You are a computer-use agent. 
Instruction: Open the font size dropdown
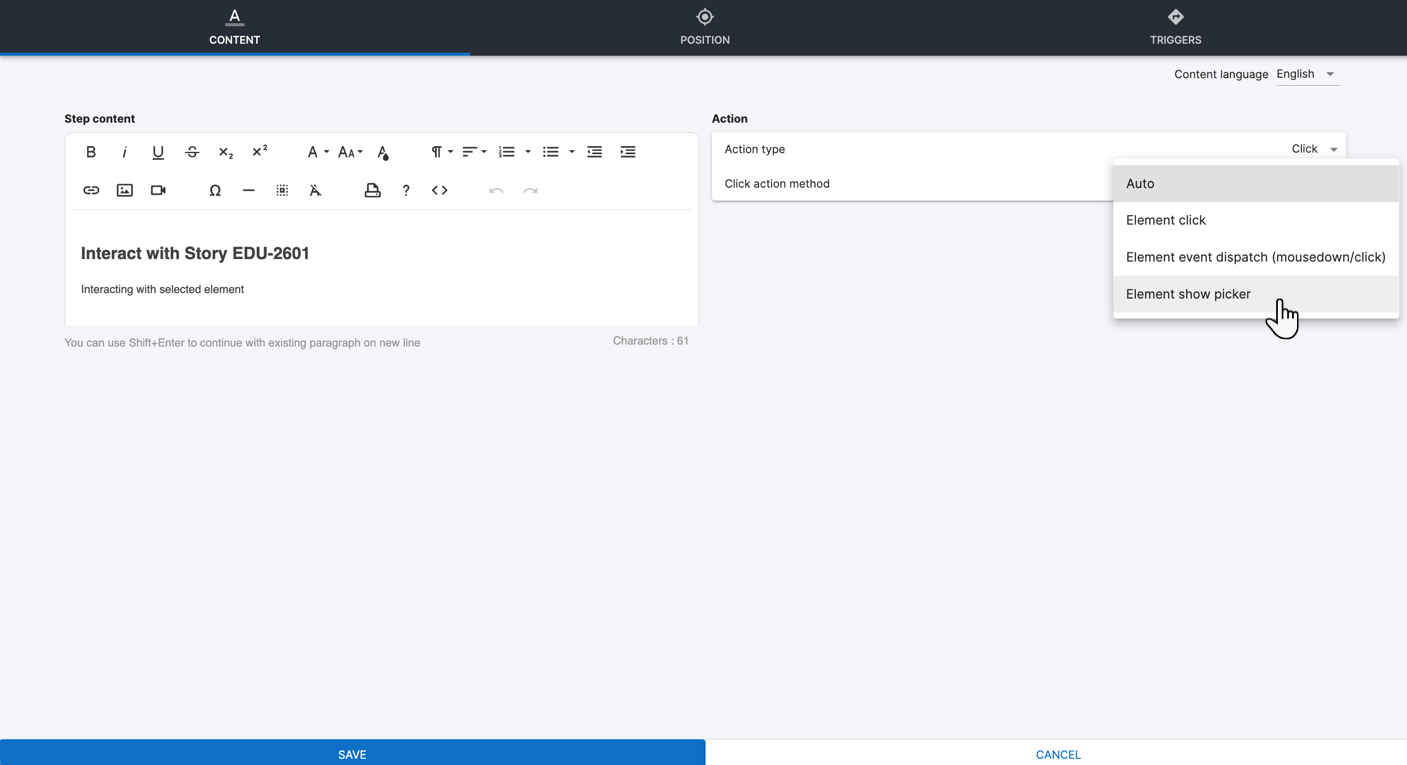tap(350, 152)
